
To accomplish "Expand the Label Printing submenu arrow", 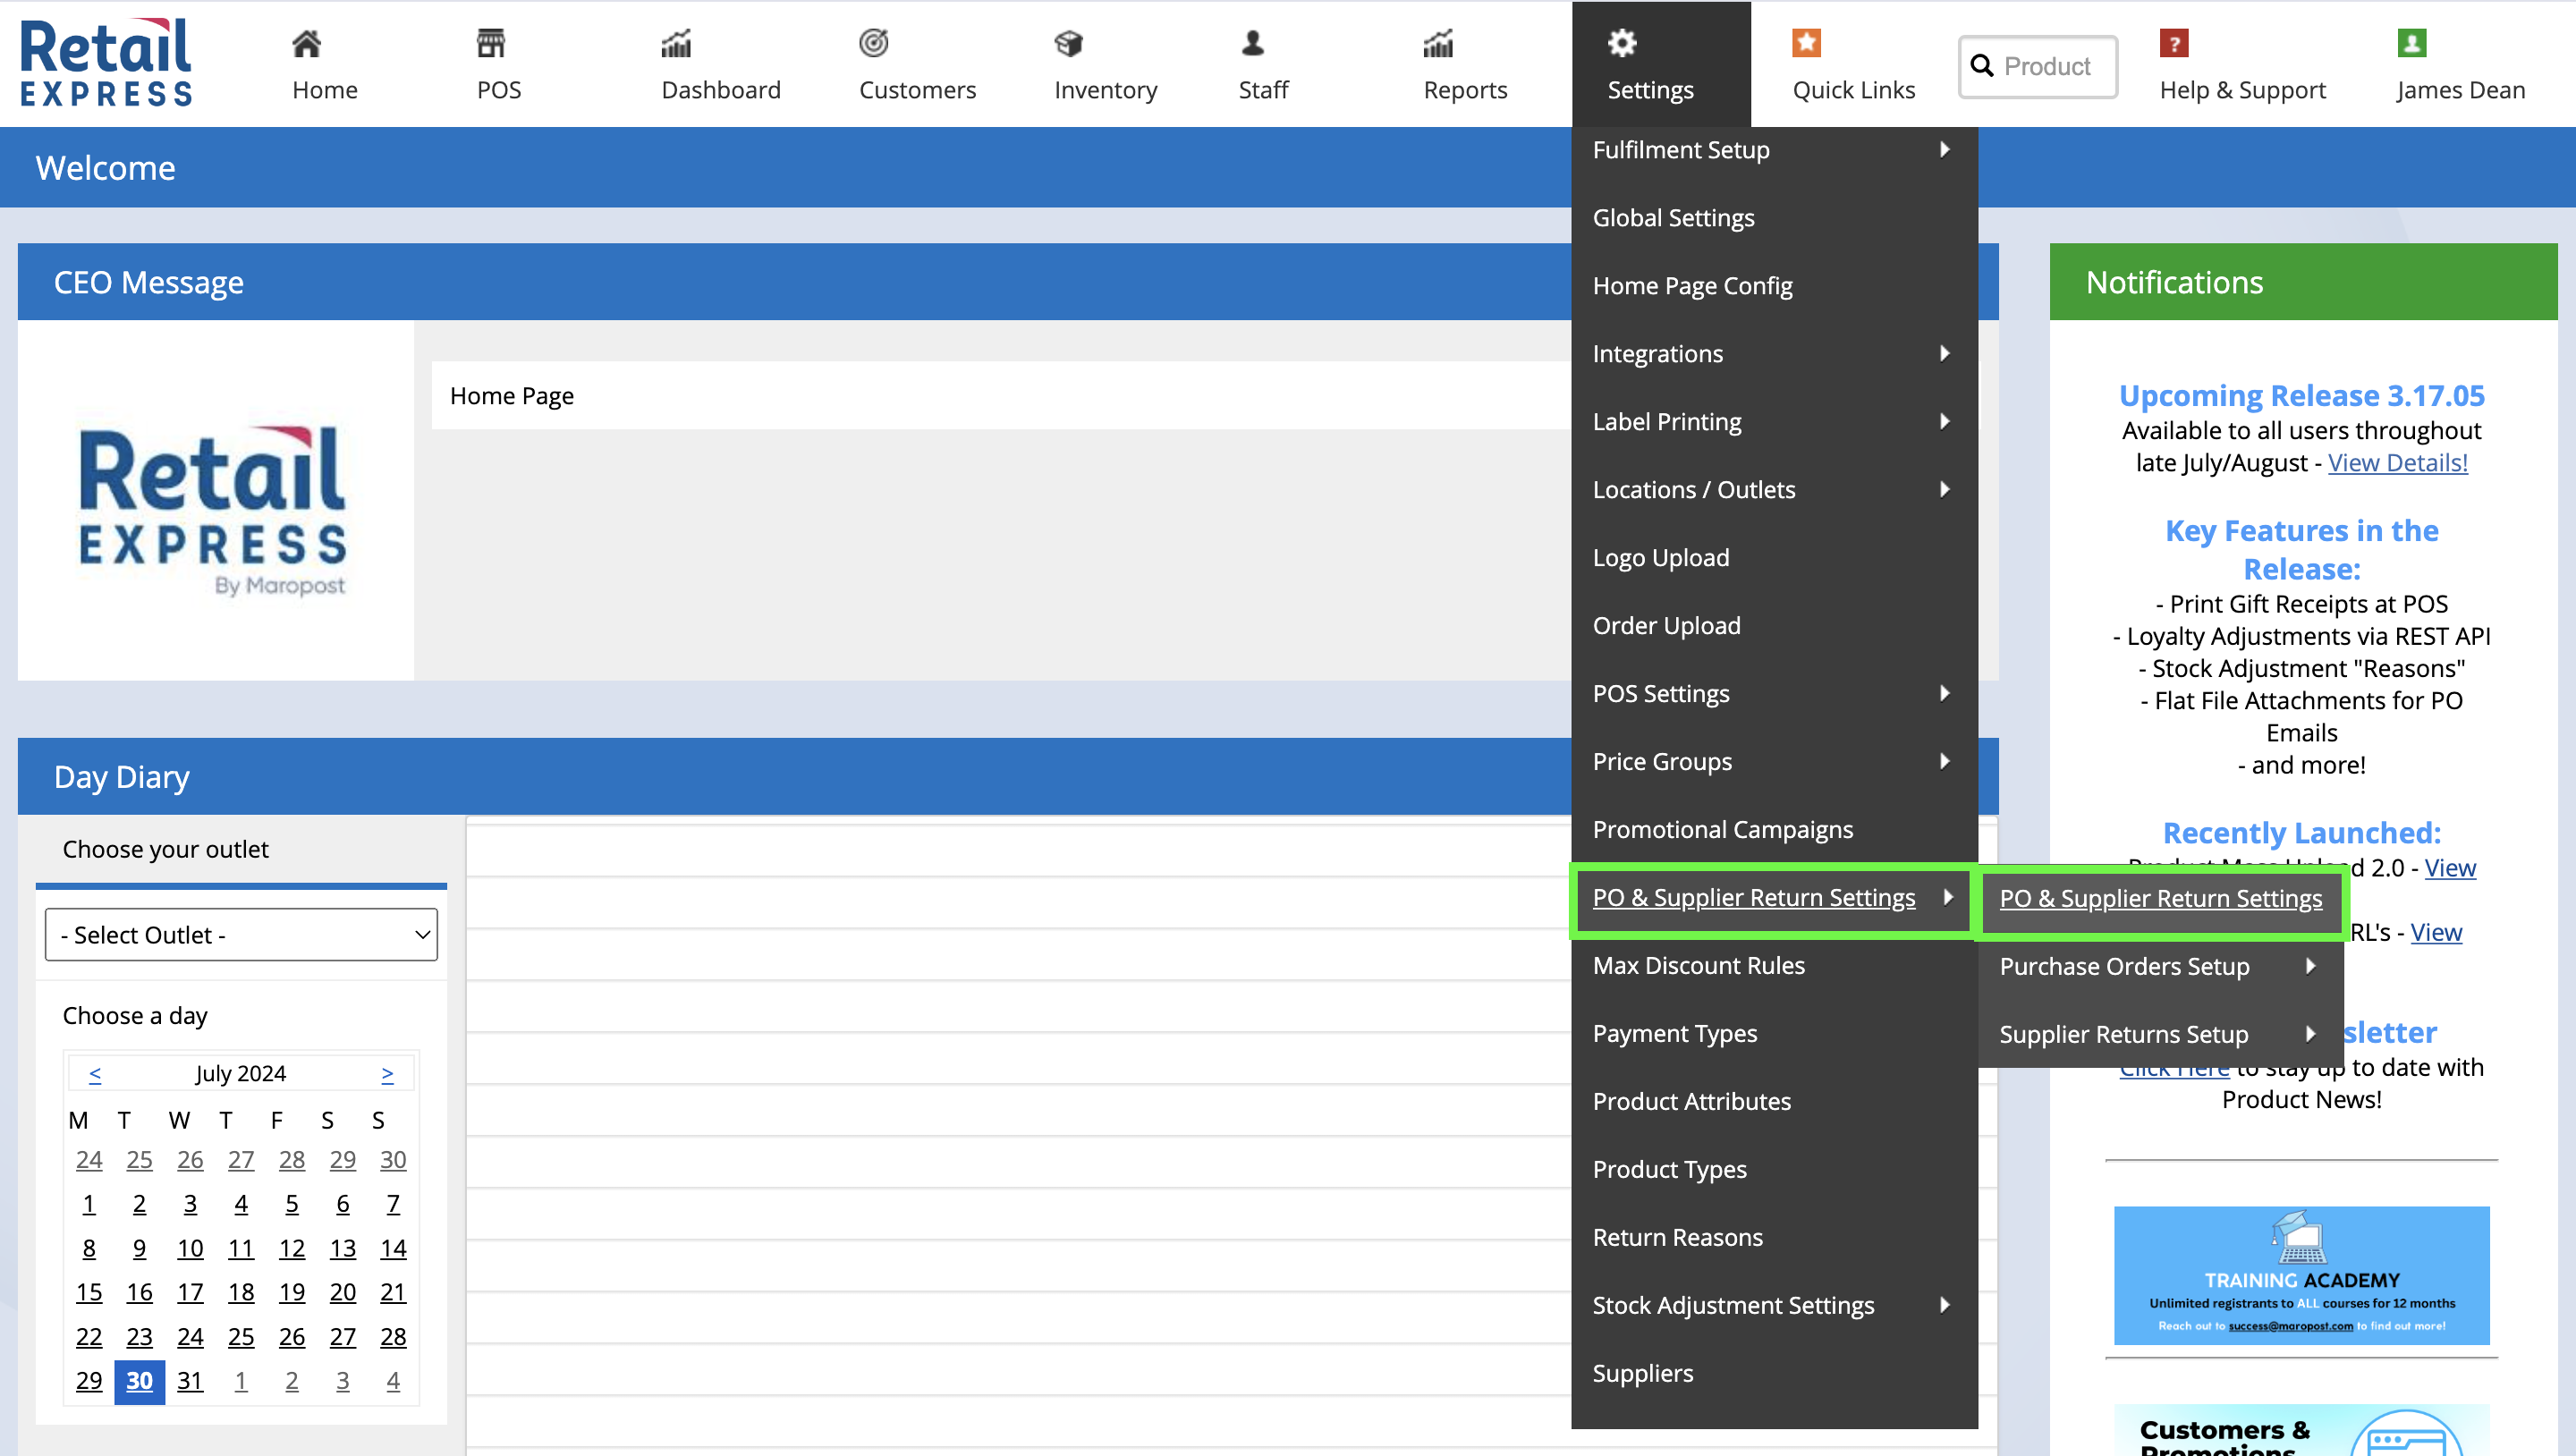I will pos(1944,421).
